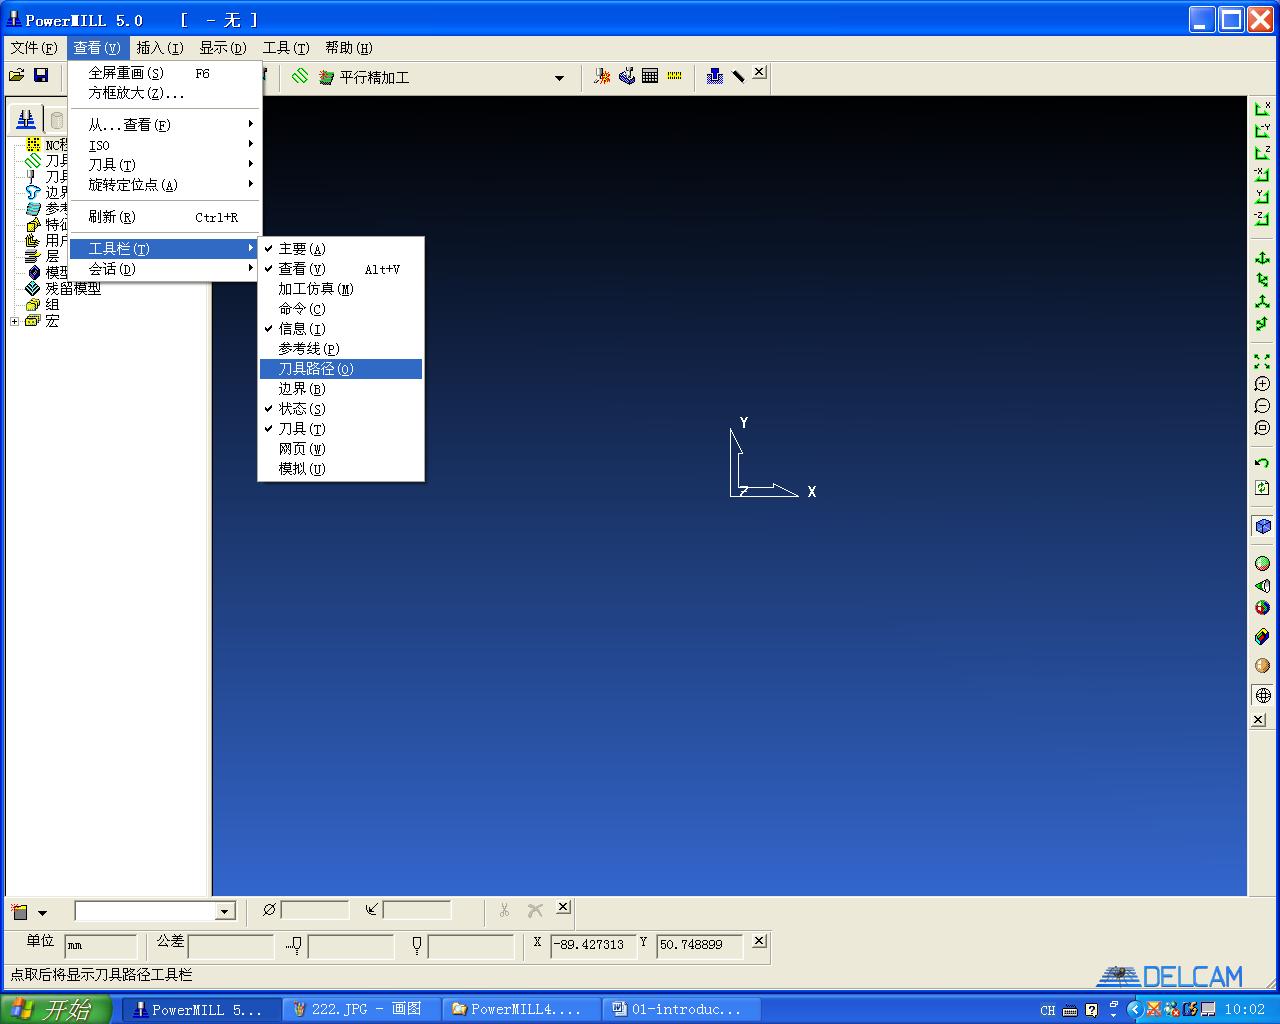The image size is (1280, 1024).
Task: View along Y axis icon
Action: point(1262,197)
